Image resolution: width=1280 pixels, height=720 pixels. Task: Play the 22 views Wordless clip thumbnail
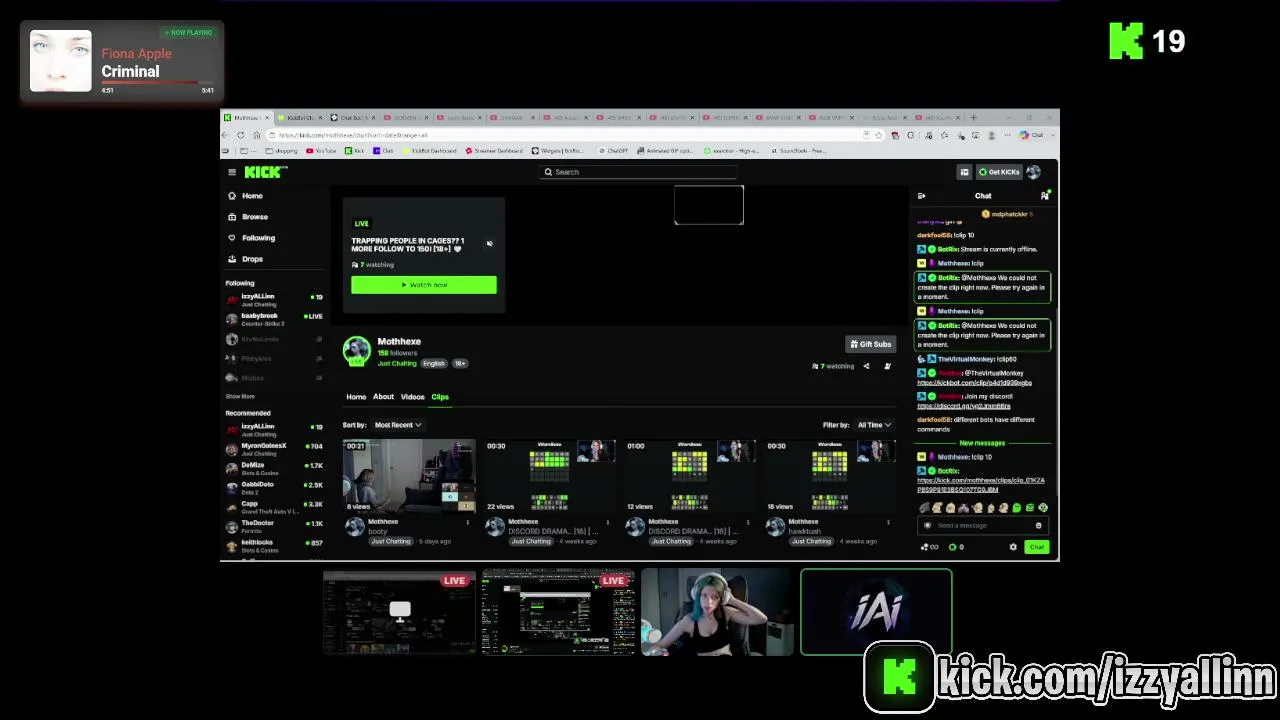coord(549,476)
